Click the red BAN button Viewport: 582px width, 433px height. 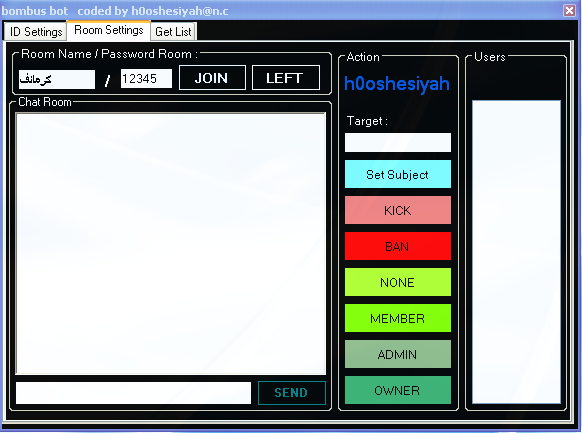(x=398, y=246)
